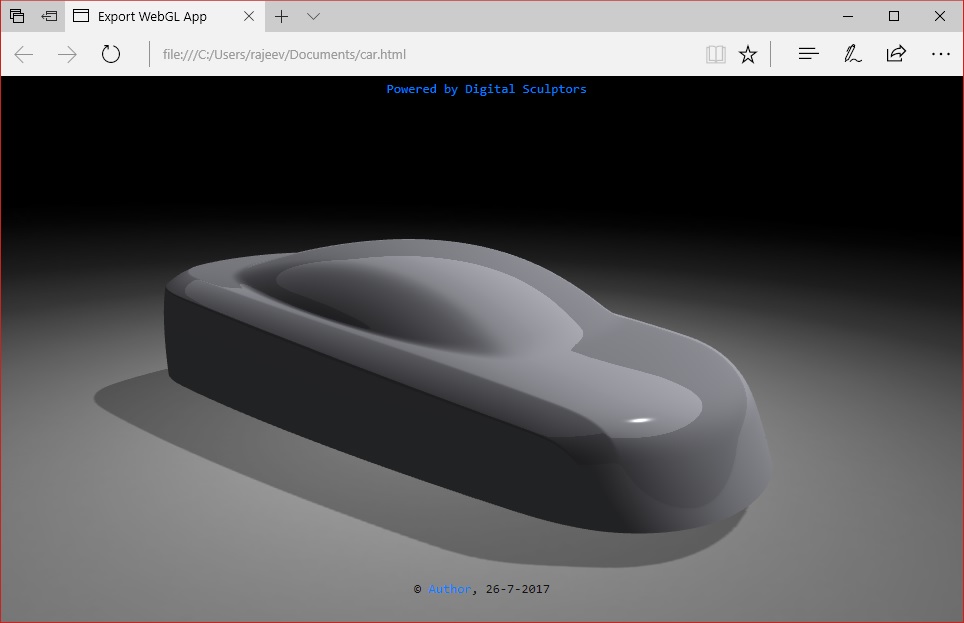Set these tabs aside icon
This screenshot has height=623, width=964.
point(49,16)
